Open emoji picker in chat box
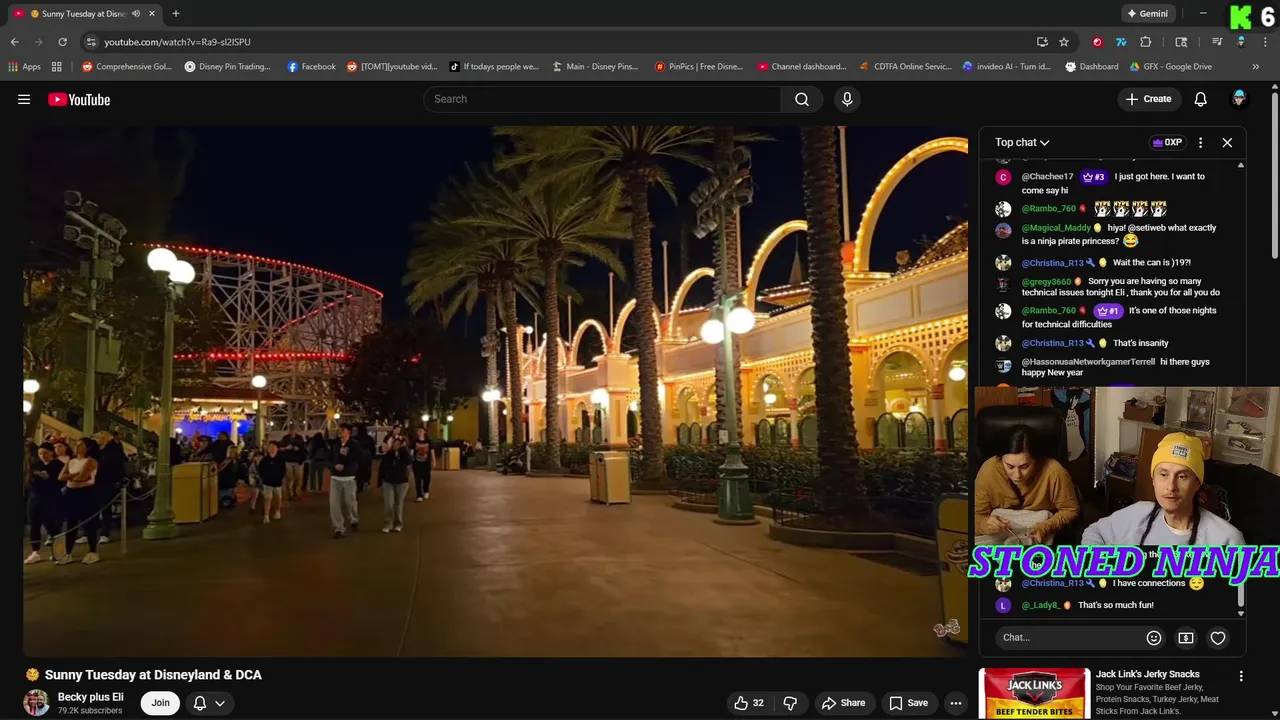Viewport: 1280px width, 720px height. tap(1154, 638)
